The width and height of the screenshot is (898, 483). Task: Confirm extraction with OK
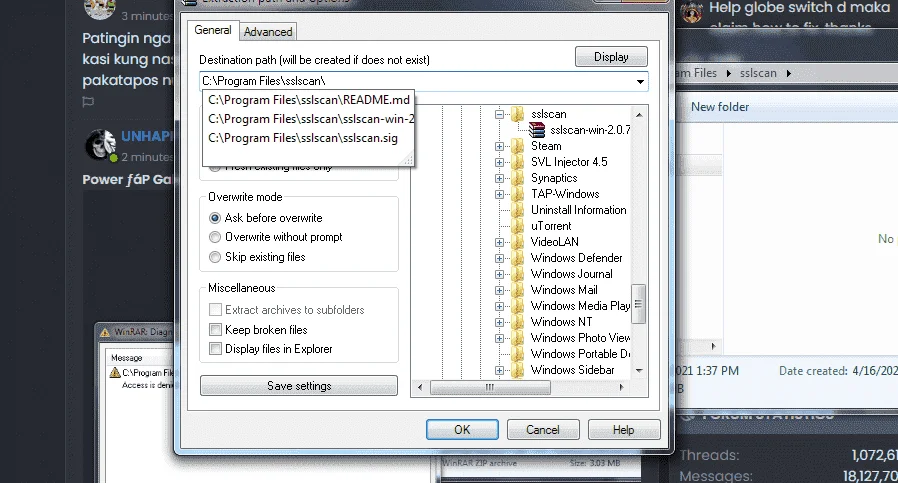(x=462, y=430)
